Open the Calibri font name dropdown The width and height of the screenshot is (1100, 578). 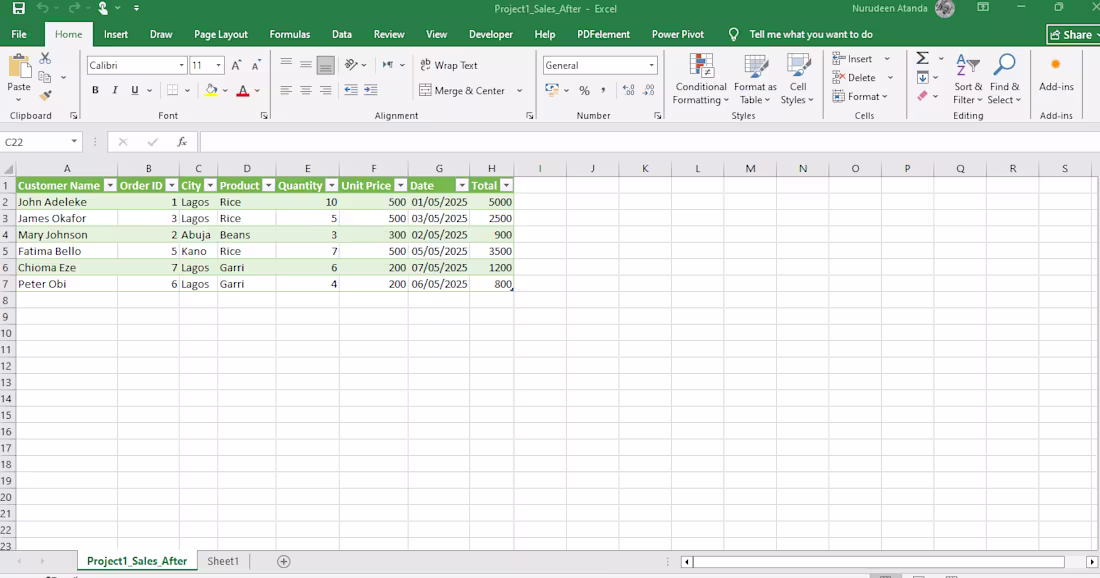(182, 65)
